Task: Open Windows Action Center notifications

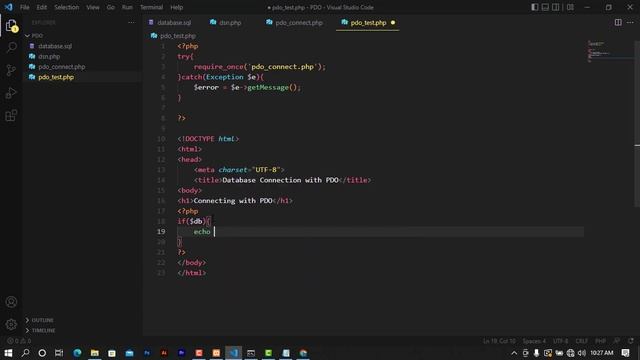Action: click(625, 353)
